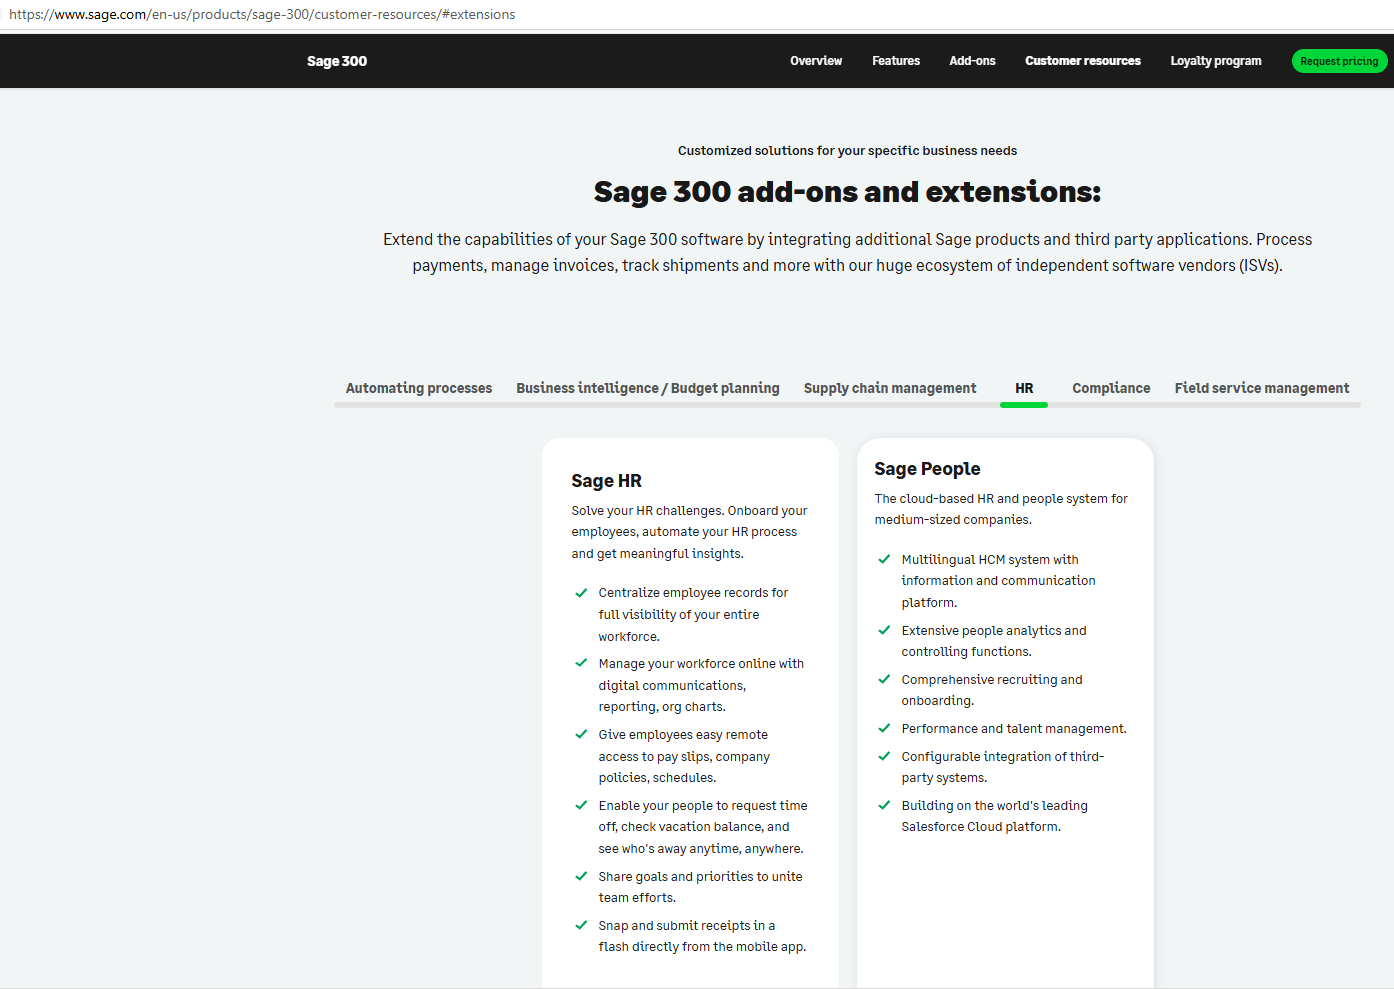Open the Overview nav item
Screen dimensions: 1394x989
click(816, 61)
